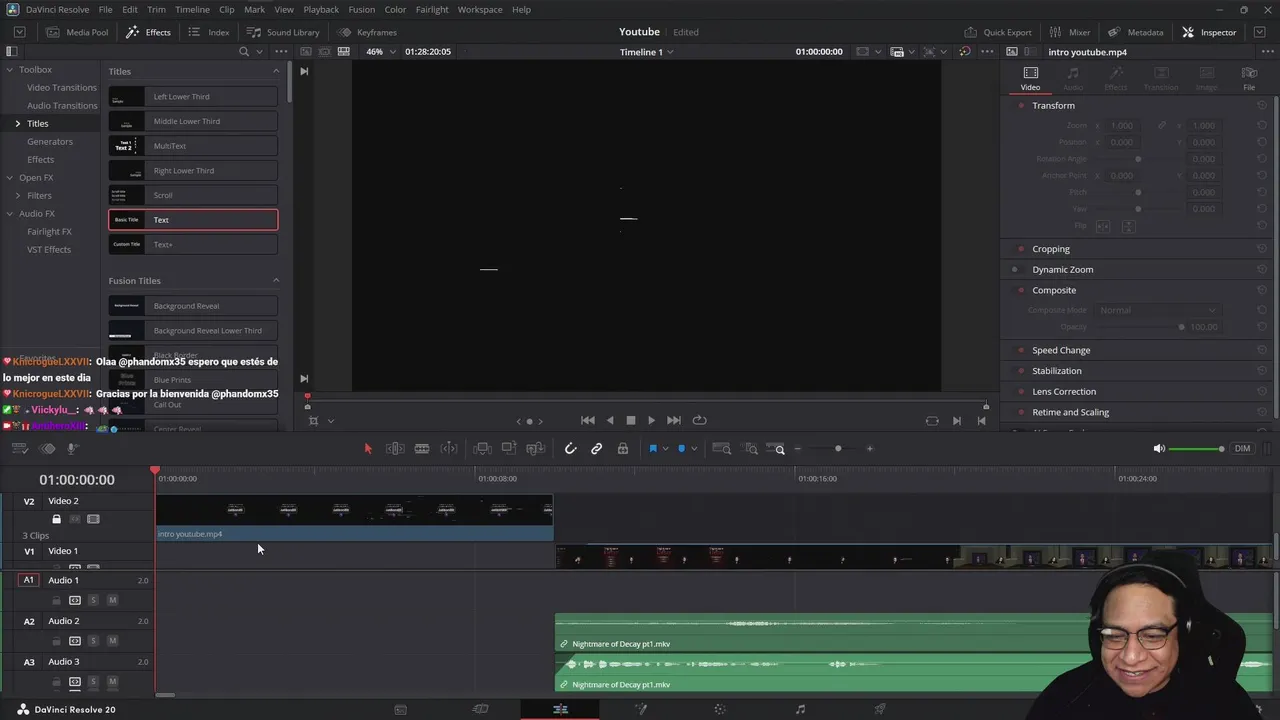This screenshot has width=1280, height=720.
Task: Open the audio Mixer panel
Action: (x=1070, y=32)
